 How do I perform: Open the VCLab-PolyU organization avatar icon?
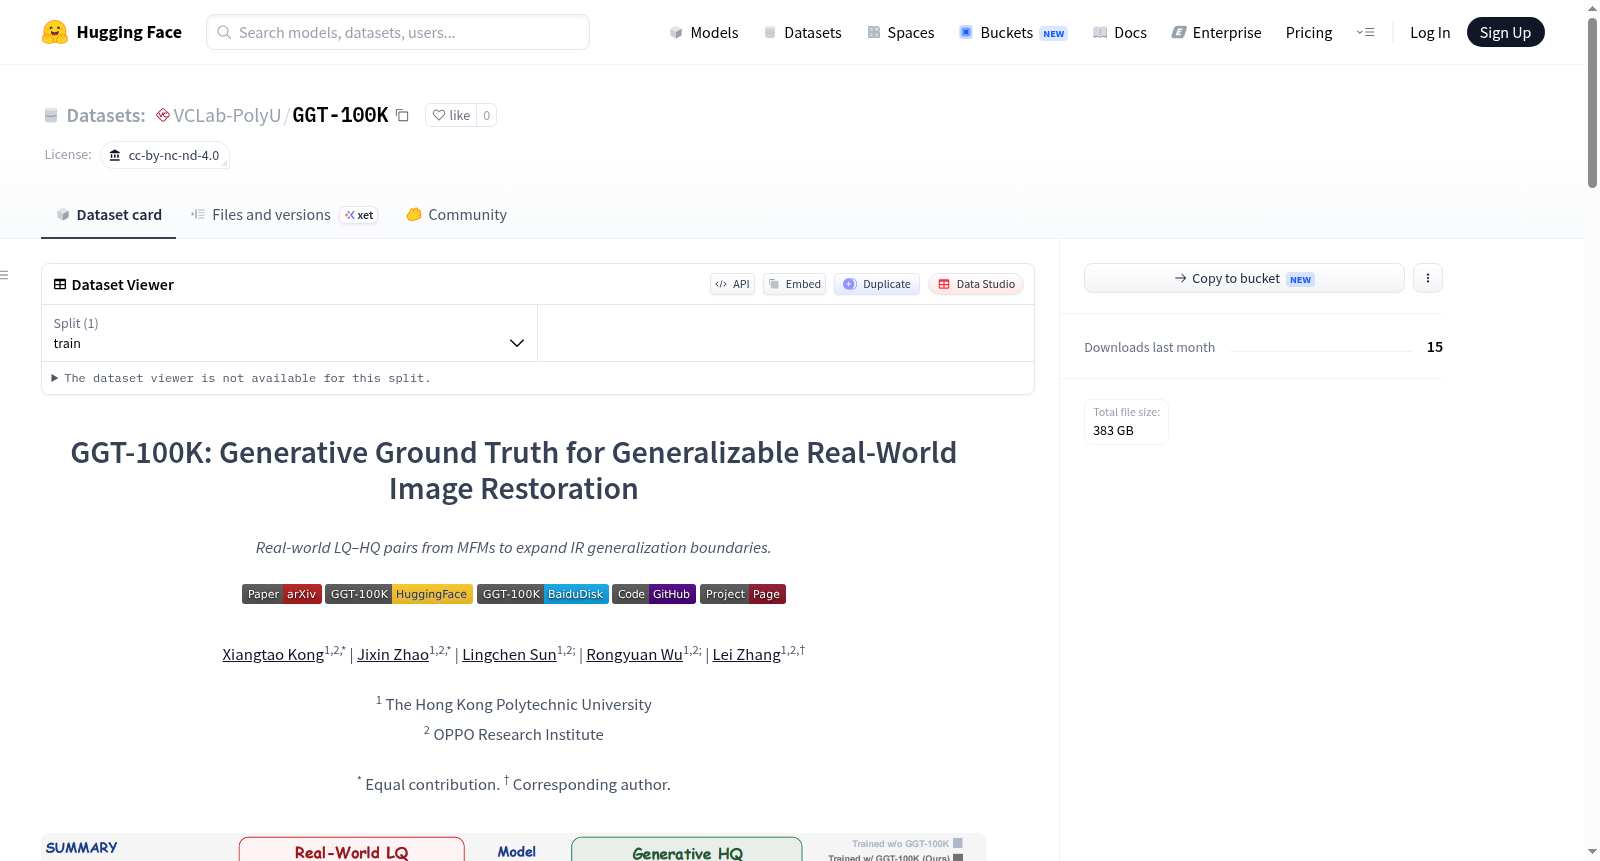(163, 115)
